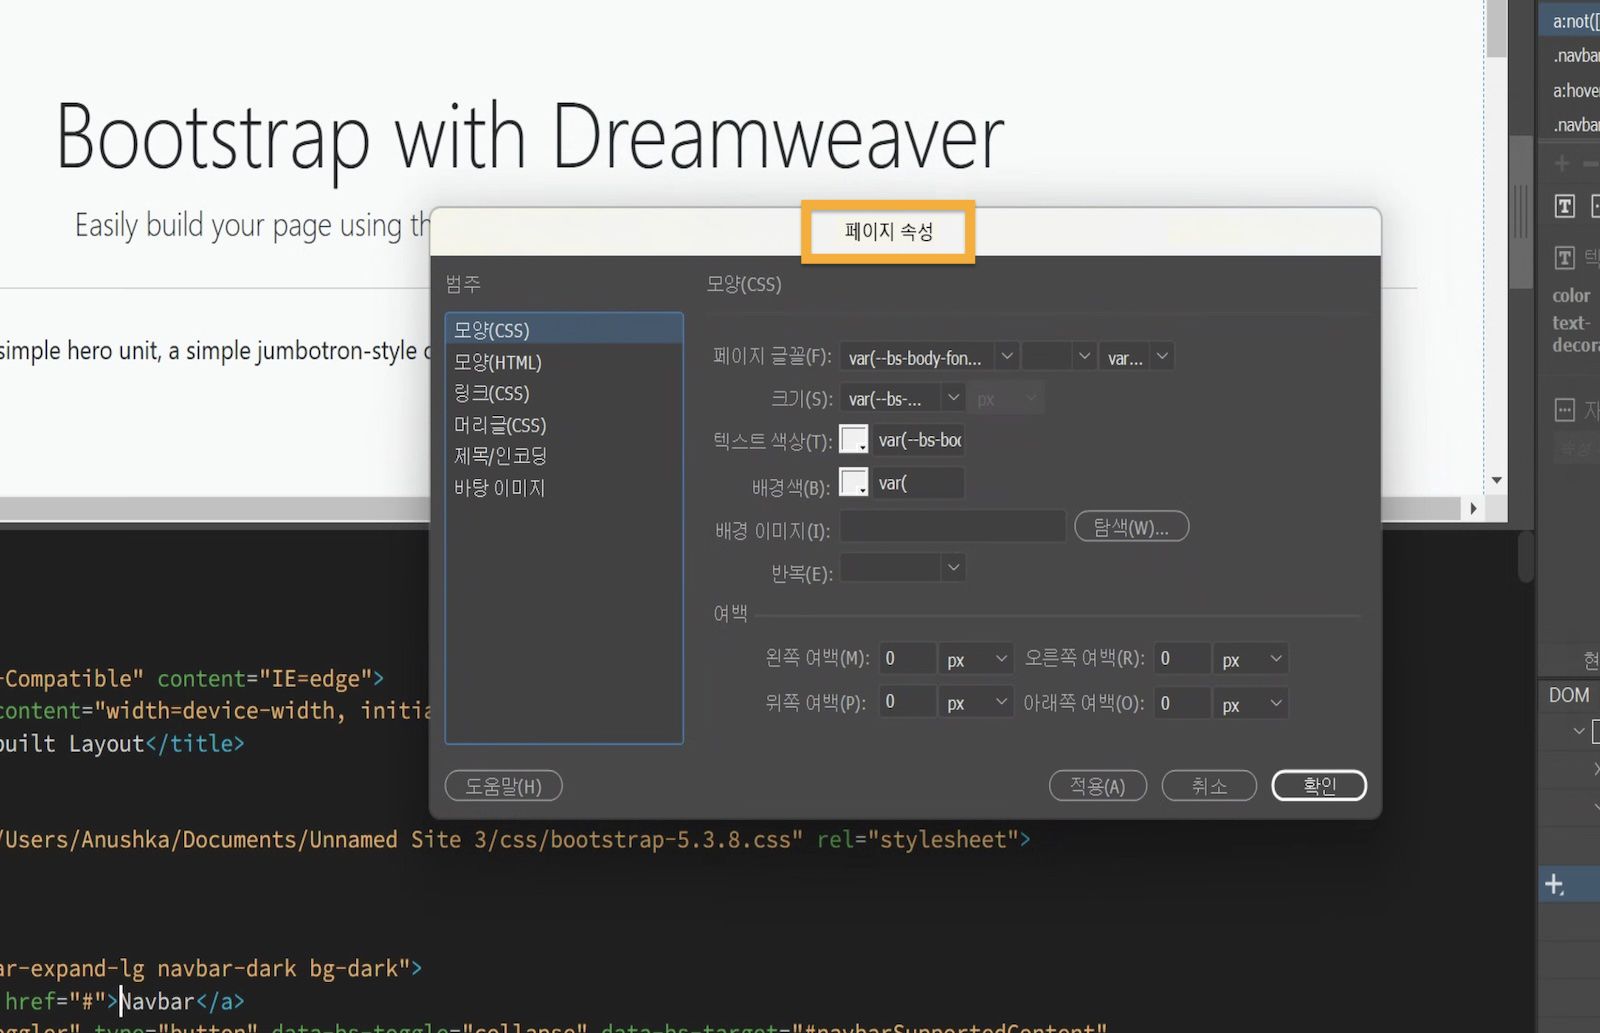Select the a:hover selector in CSS Designer
Screen dimensions: 1600x1033
point(1576,90)
